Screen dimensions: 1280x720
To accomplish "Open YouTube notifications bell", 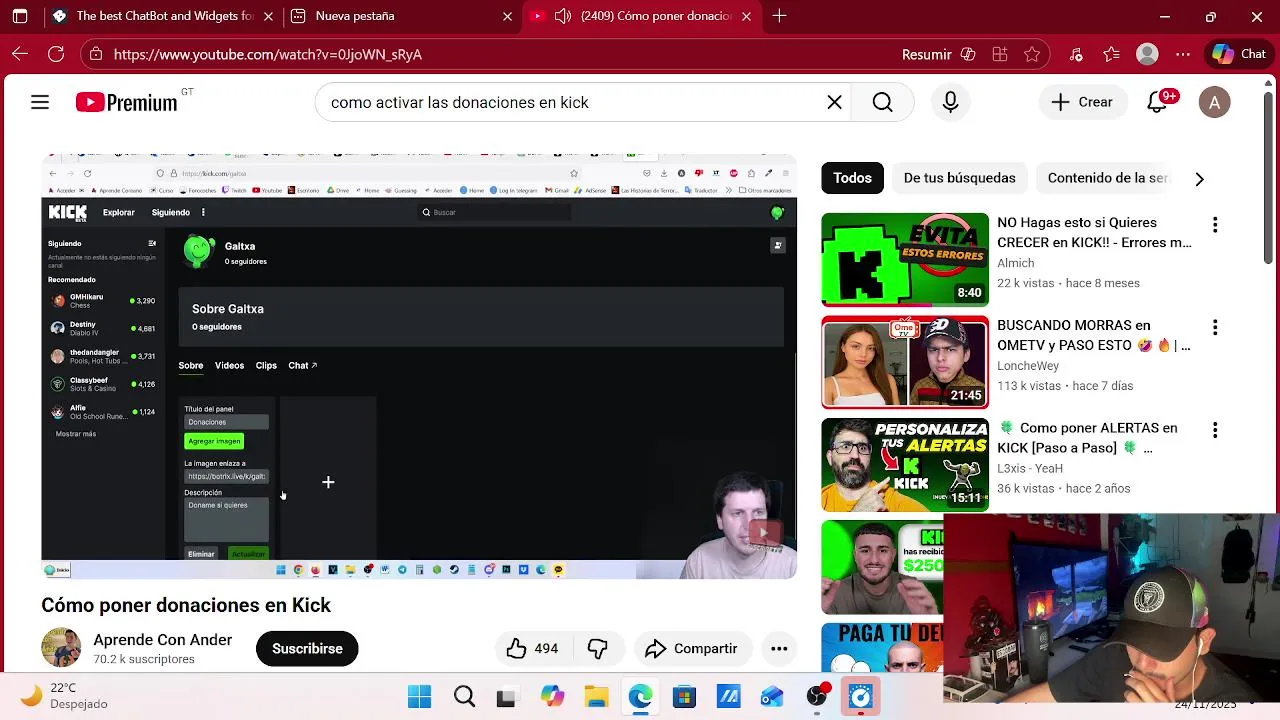I will click(1157, 102).
